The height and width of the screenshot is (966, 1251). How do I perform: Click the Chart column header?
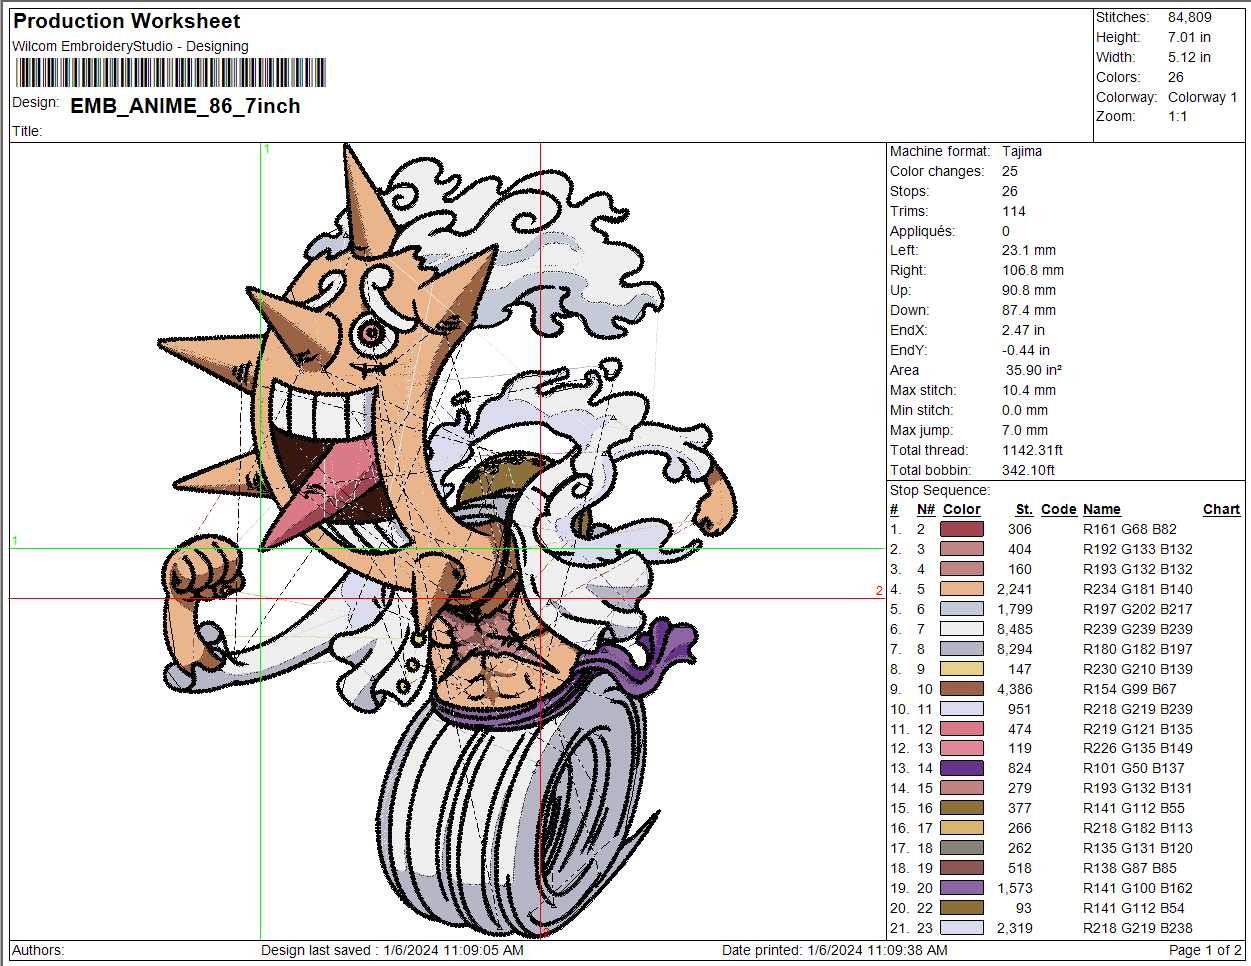pyautogui.click(x=1221, y=509)
